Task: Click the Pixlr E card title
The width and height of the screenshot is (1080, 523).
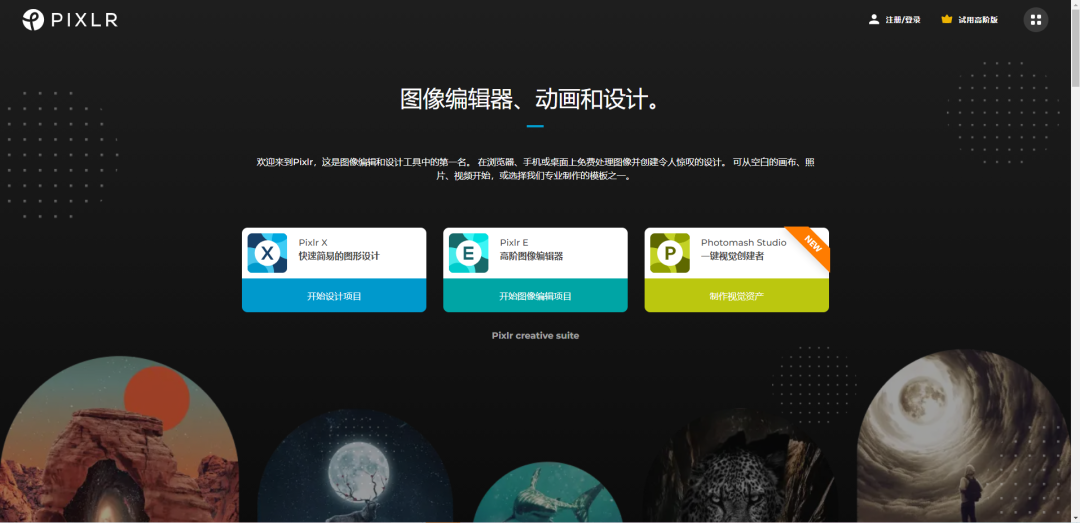Action: coord(514,243)
